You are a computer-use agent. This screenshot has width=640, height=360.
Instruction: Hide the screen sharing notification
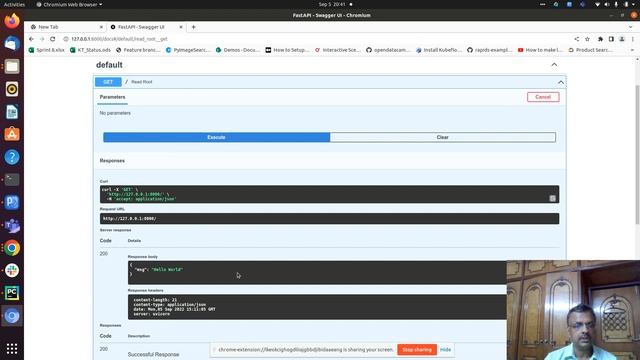[445, 350]
